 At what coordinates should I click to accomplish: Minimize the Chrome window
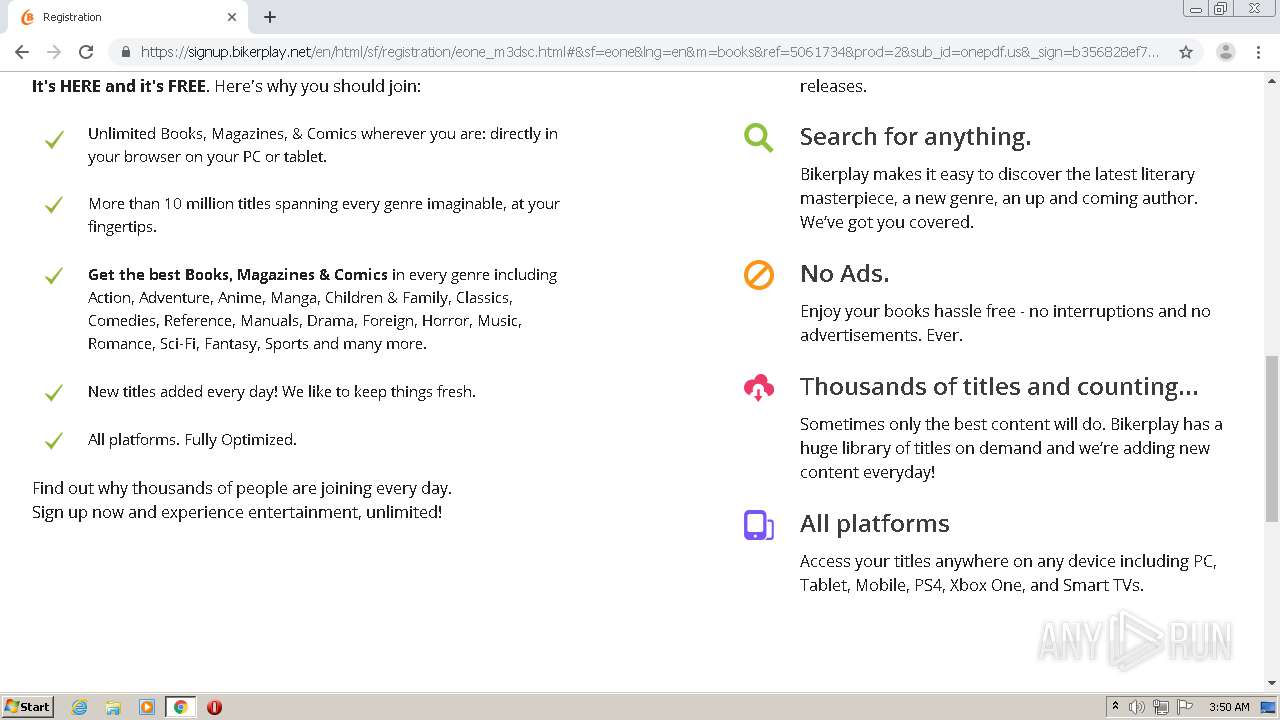(x=1195, y=9)
